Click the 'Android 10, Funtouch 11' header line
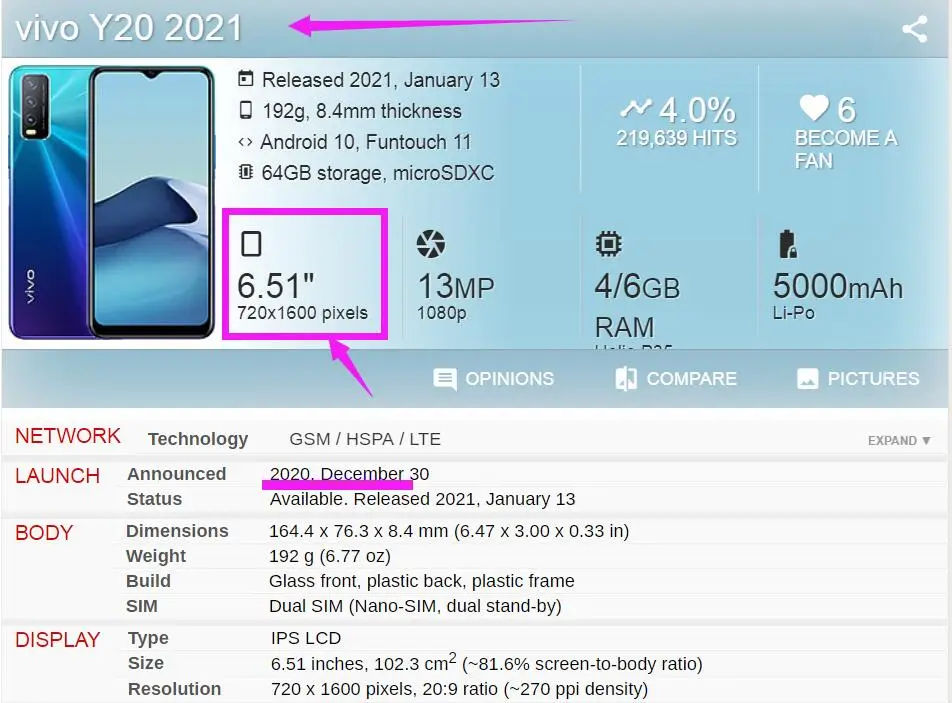952x703 pixels. click(x=366, y=142)
